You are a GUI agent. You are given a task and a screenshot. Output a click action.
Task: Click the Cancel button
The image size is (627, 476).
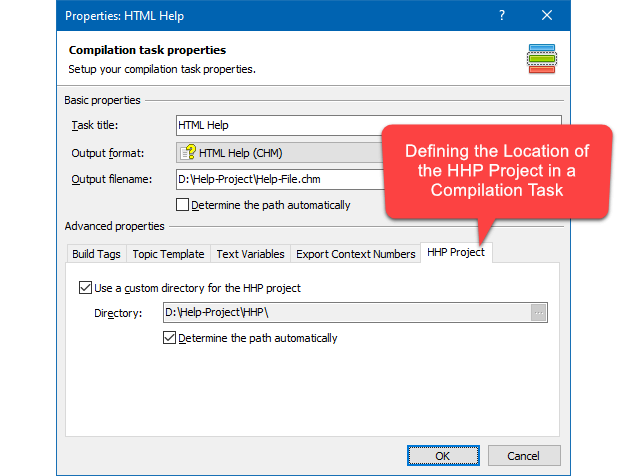[524, 456]
